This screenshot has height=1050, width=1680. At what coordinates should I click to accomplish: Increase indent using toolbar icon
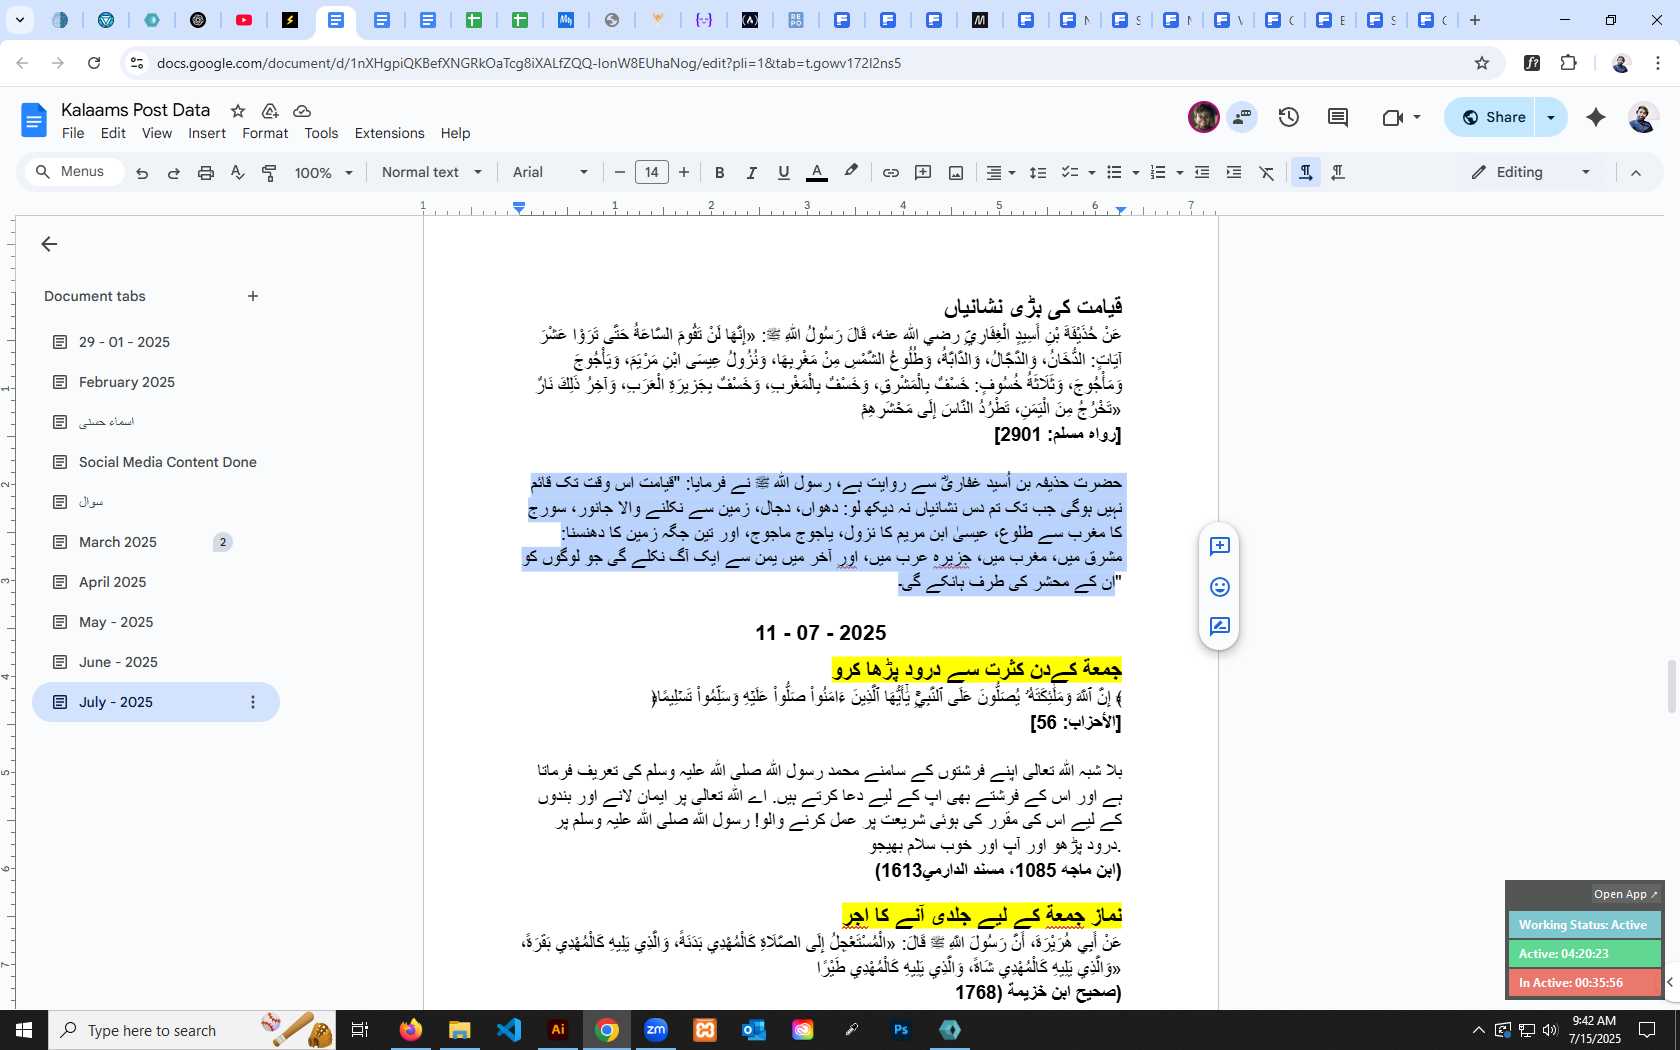coord(1234,173)
